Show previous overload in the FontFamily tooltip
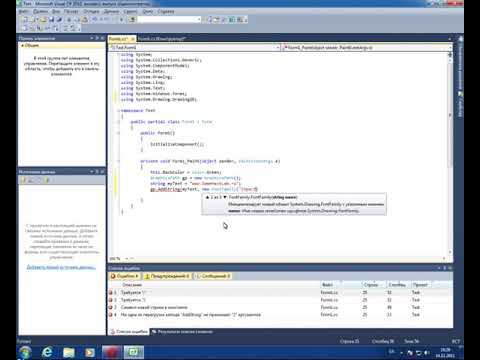This screenshot has width=480, height=360. [207, 197]
